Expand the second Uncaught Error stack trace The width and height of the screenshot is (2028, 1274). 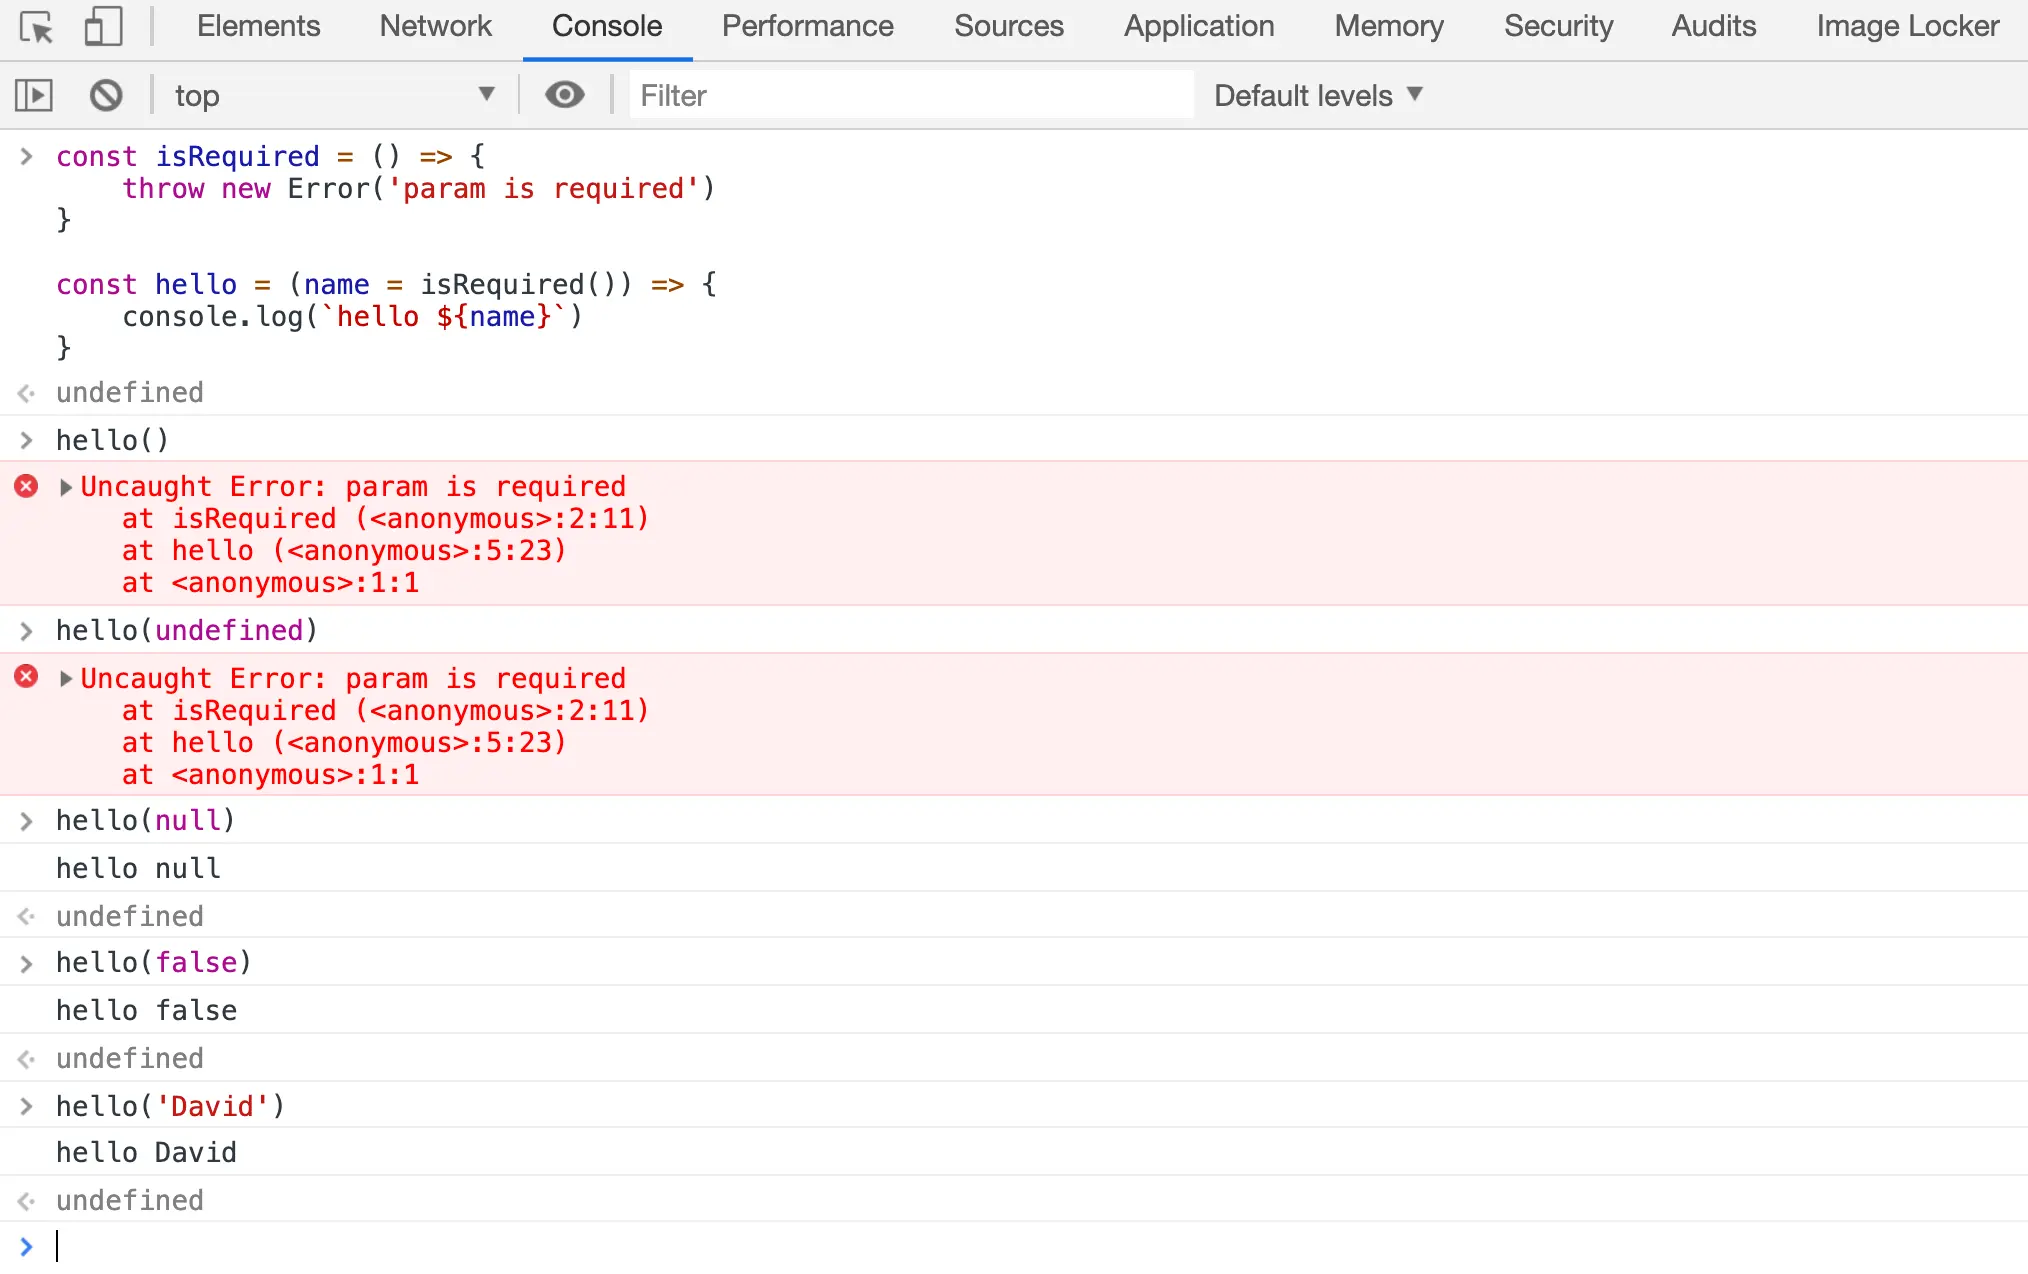(66, 679)
